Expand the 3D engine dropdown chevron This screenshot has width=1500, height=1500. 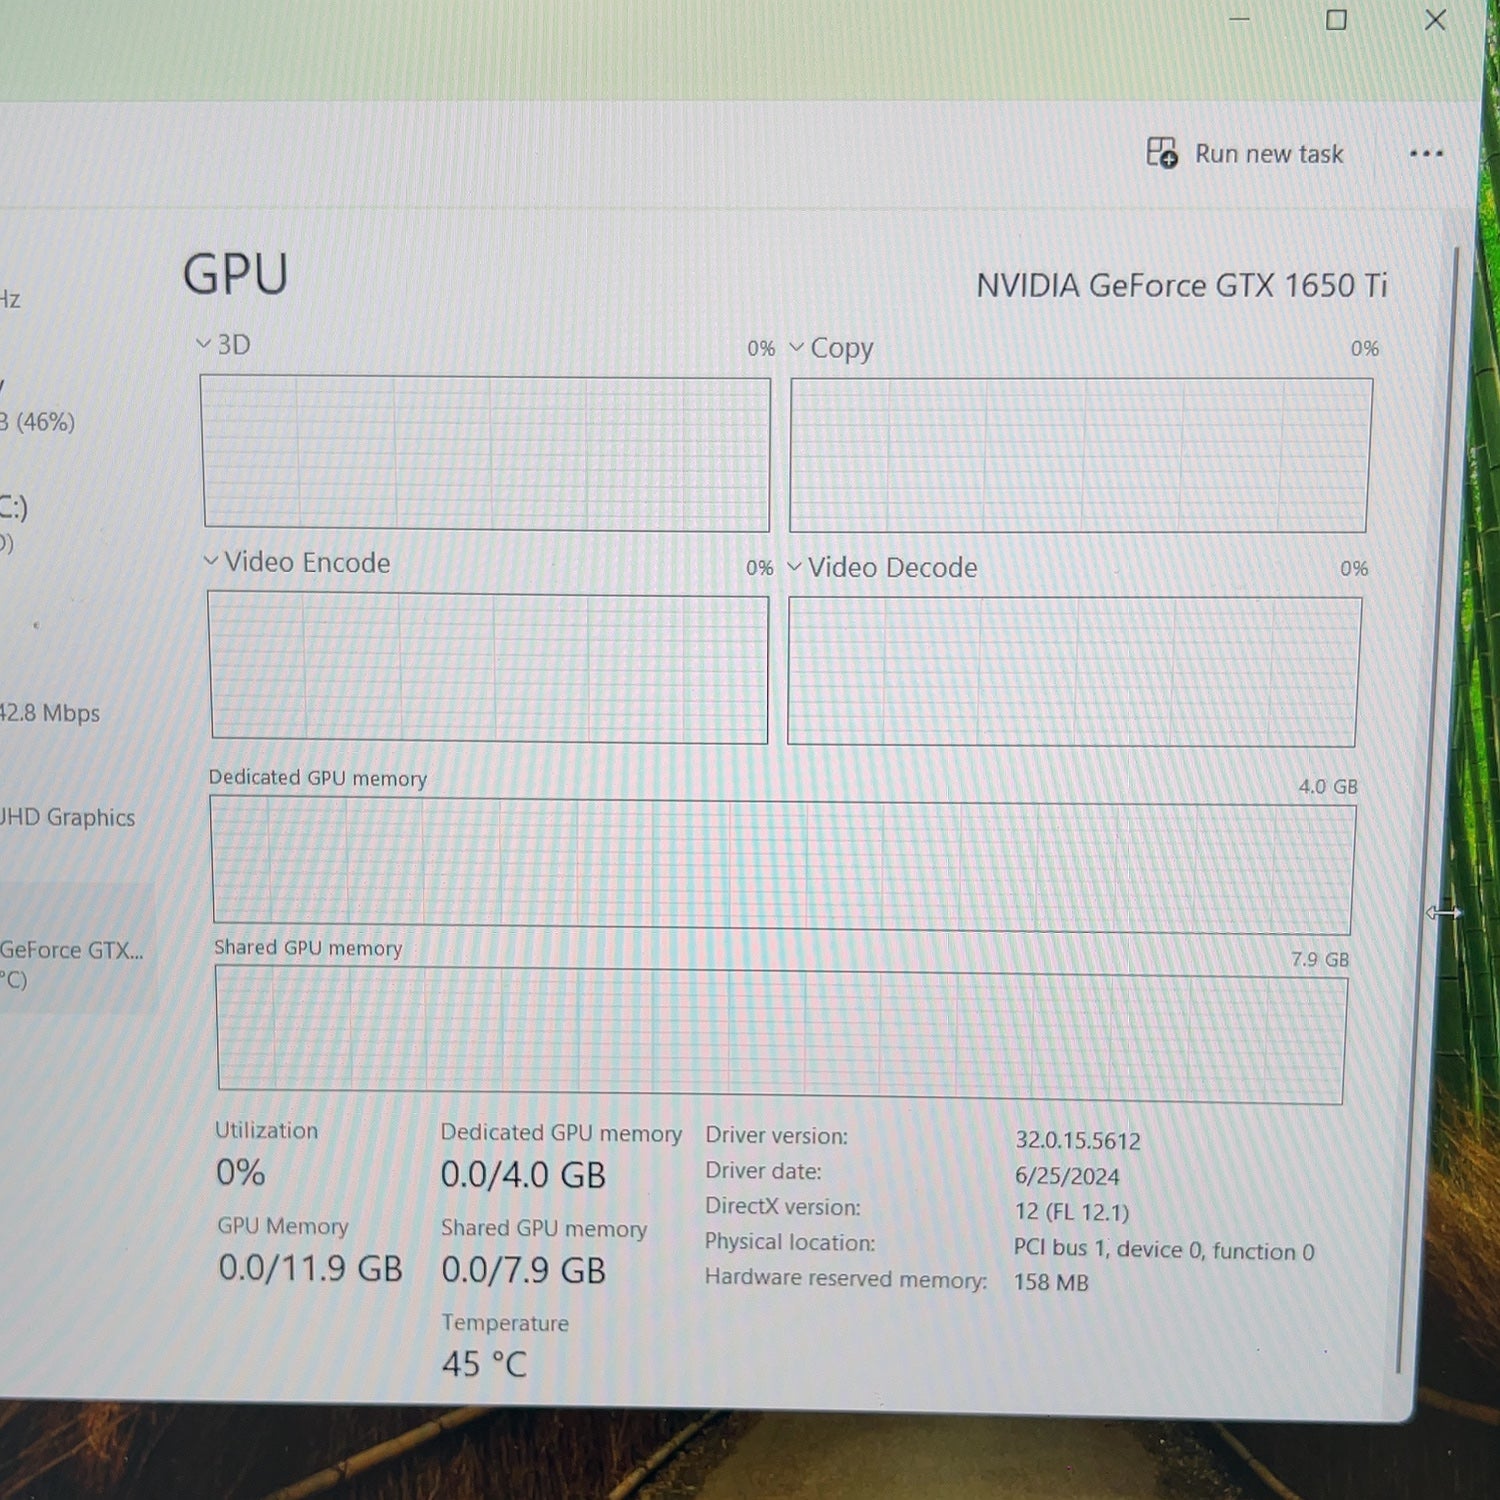click(x=204, y=344)
